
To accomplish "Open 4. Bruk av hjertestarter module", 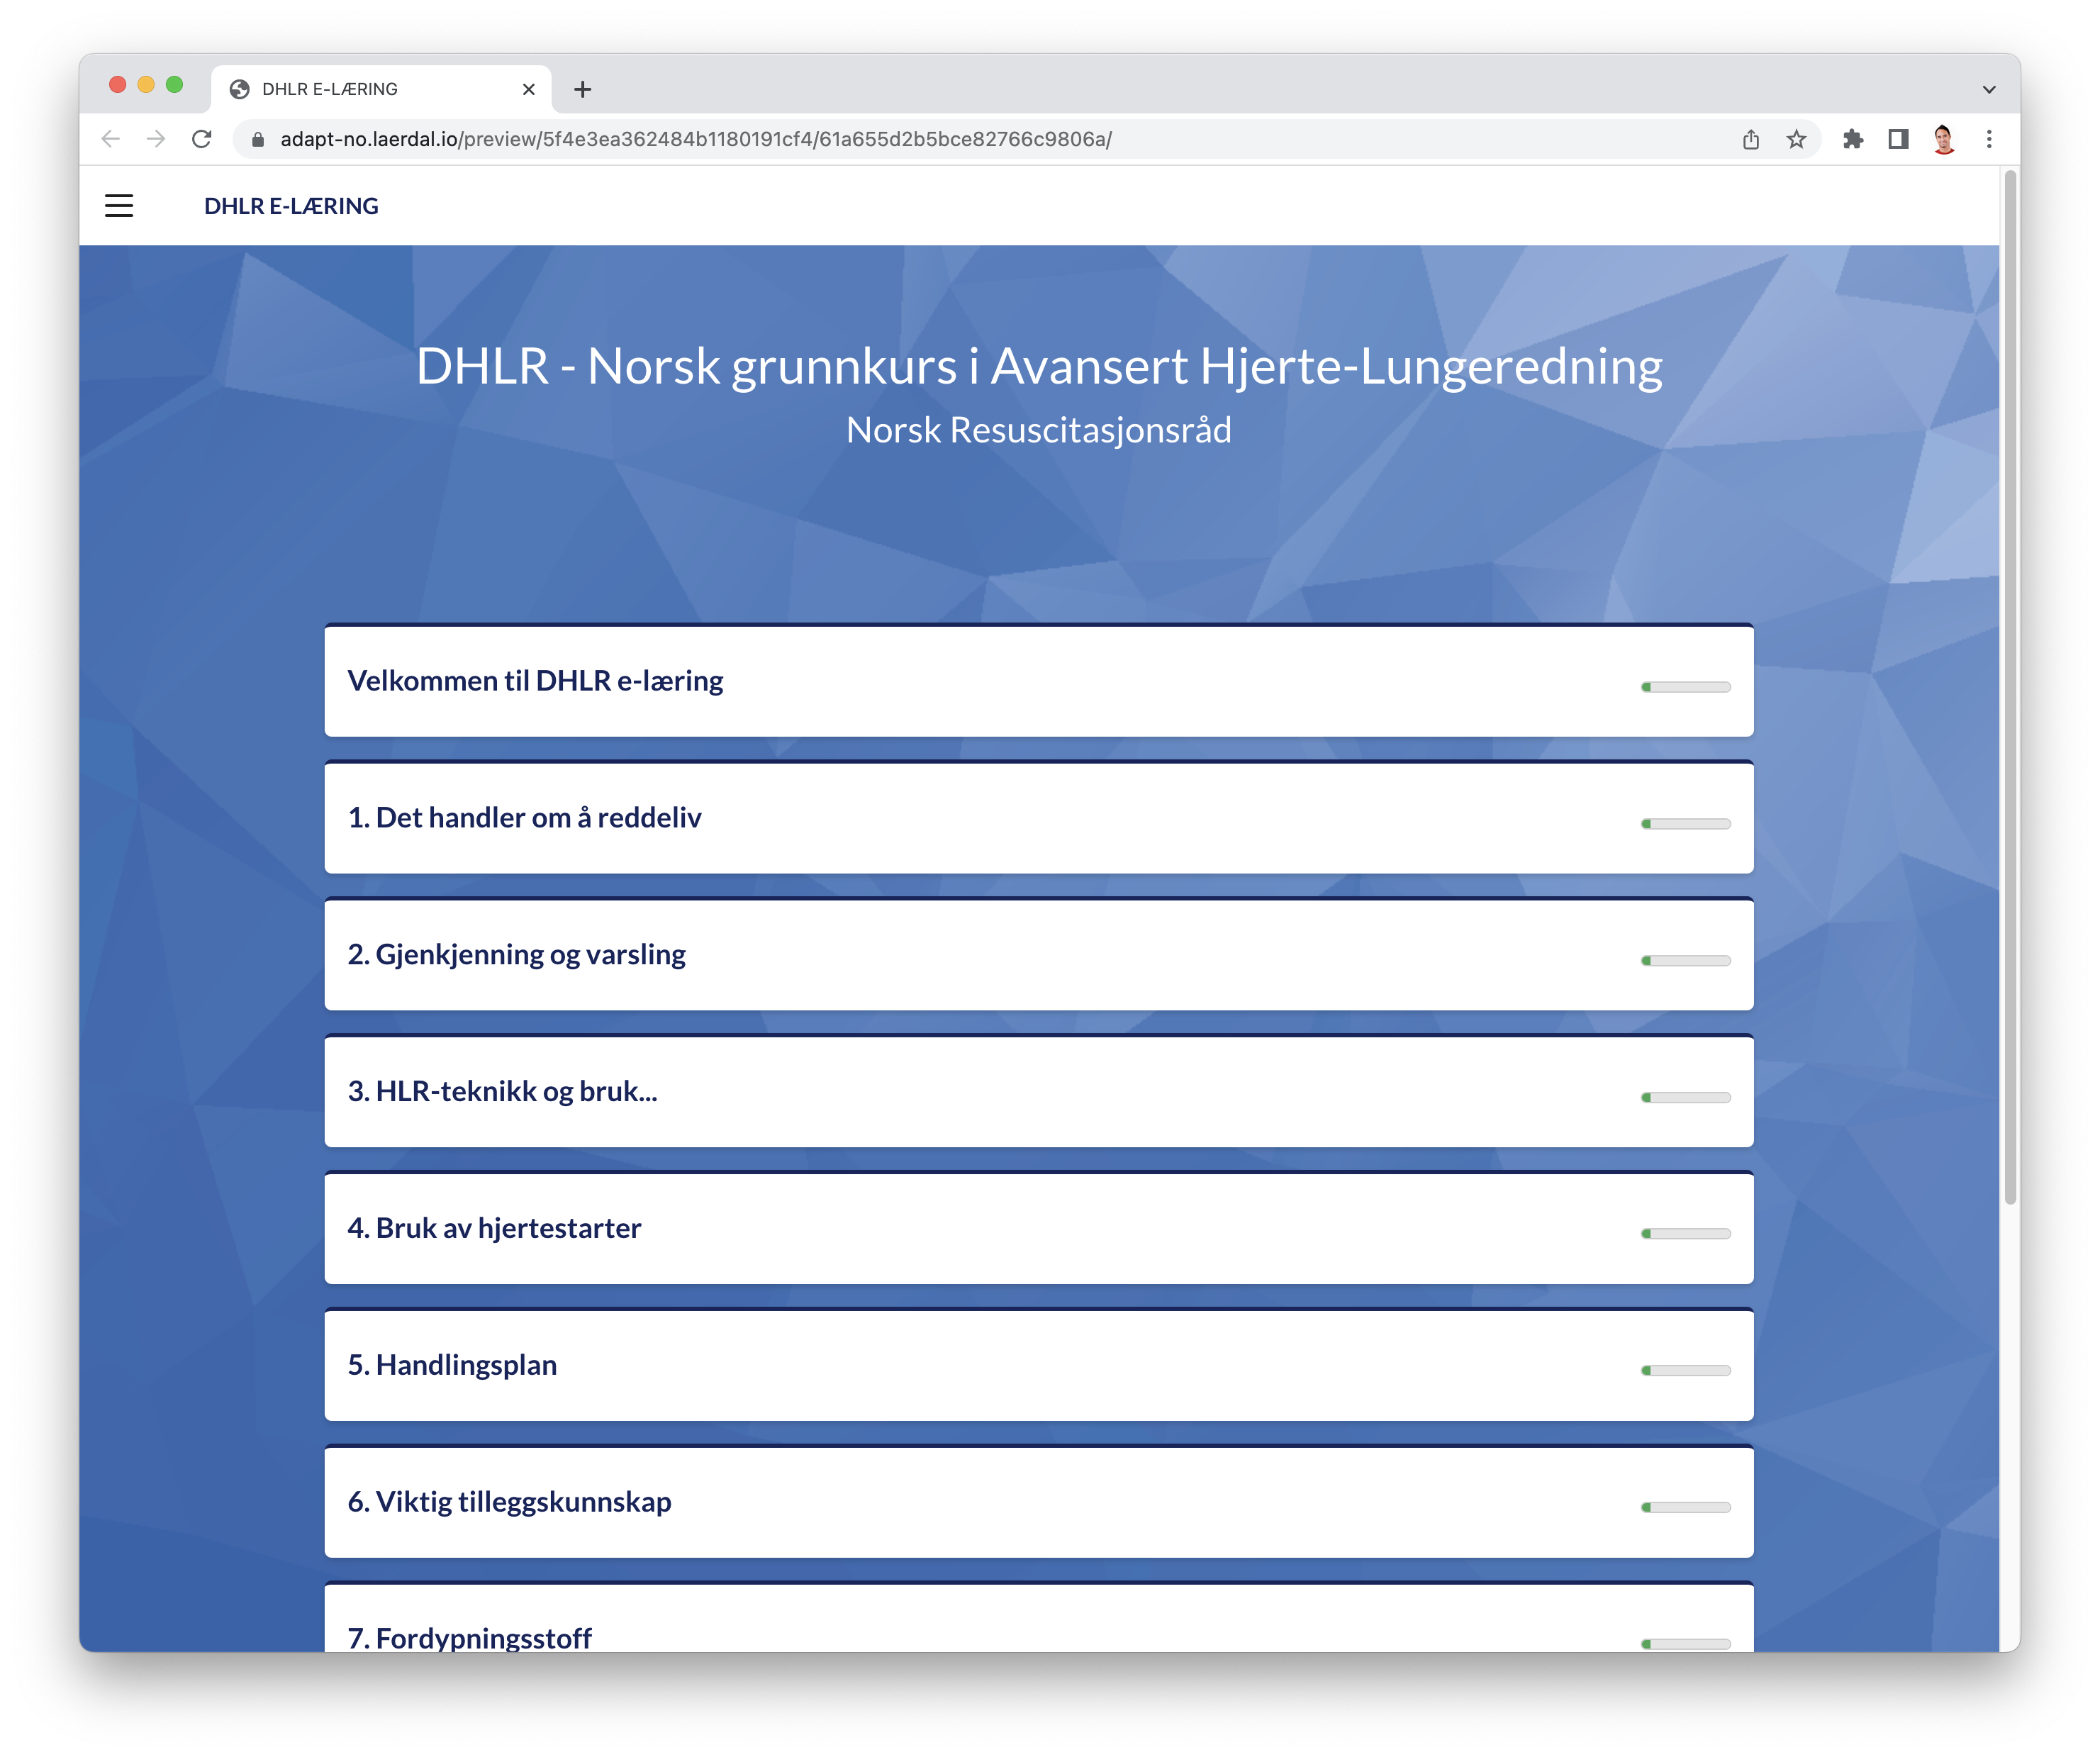I will click(x=1039, y=1229).
